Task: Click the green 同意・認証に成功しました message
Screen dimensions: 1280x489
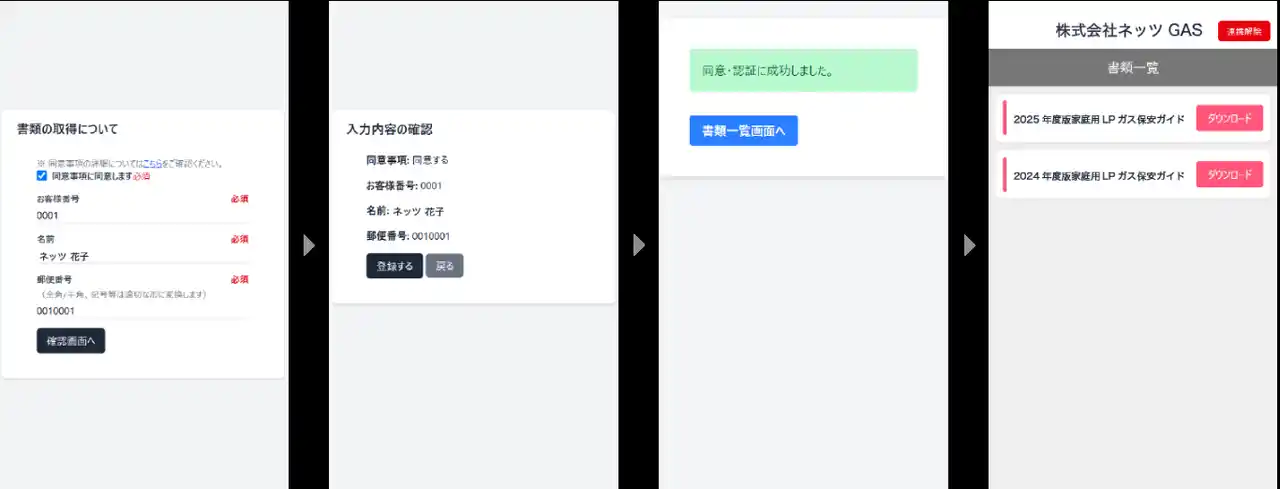Action: coord(803,71)
